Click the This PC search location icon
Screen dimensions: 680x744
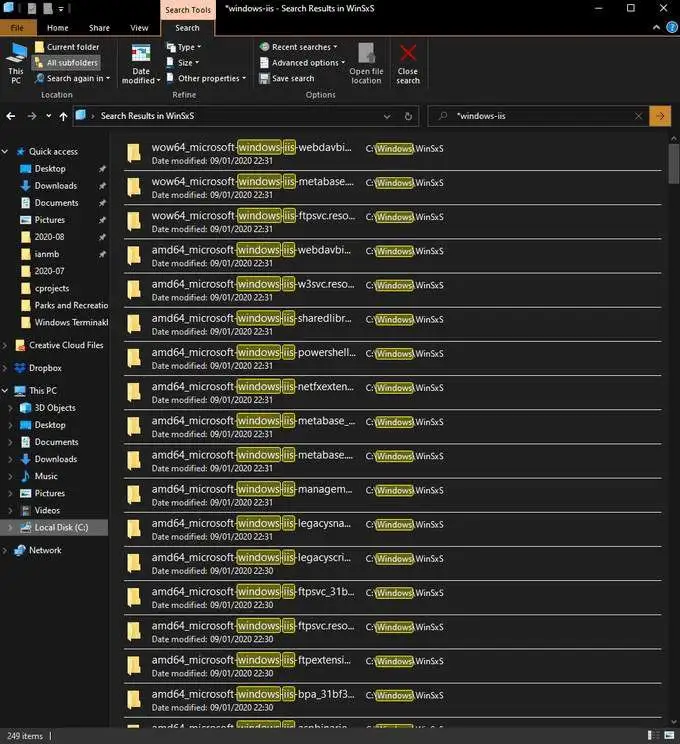pos(17,63)
